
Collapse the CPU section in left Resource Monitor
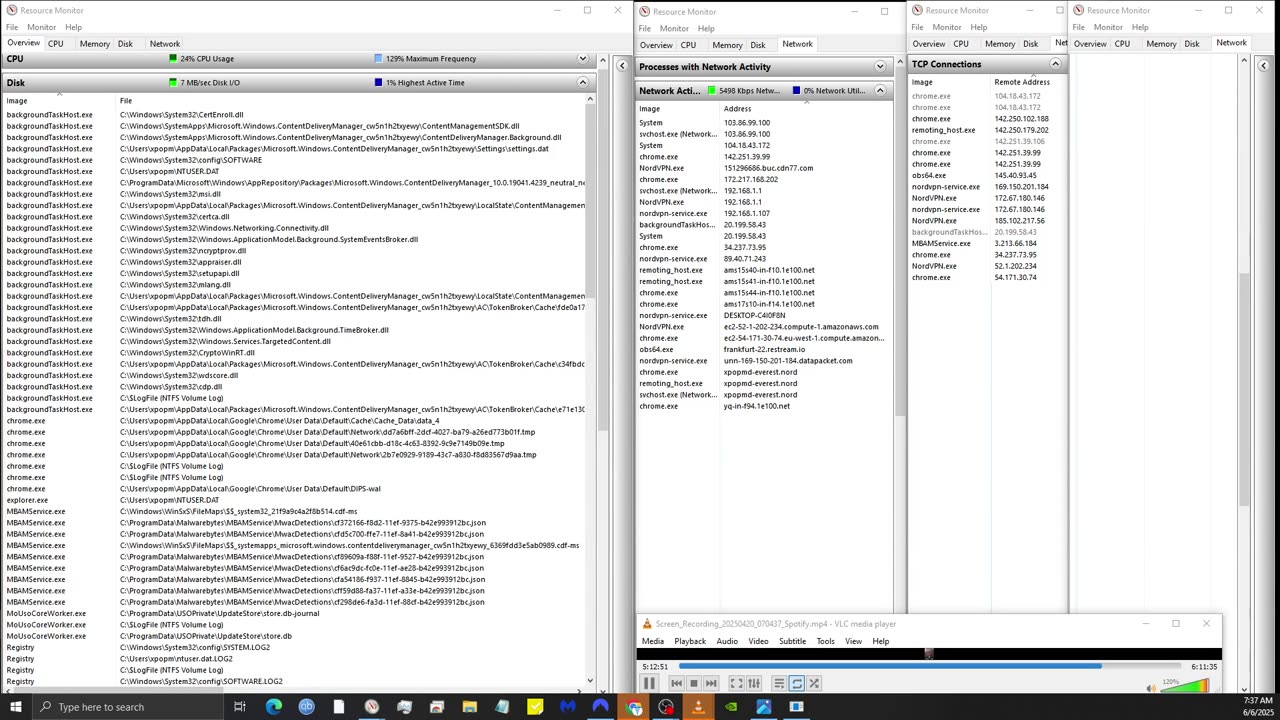[582, 59]
